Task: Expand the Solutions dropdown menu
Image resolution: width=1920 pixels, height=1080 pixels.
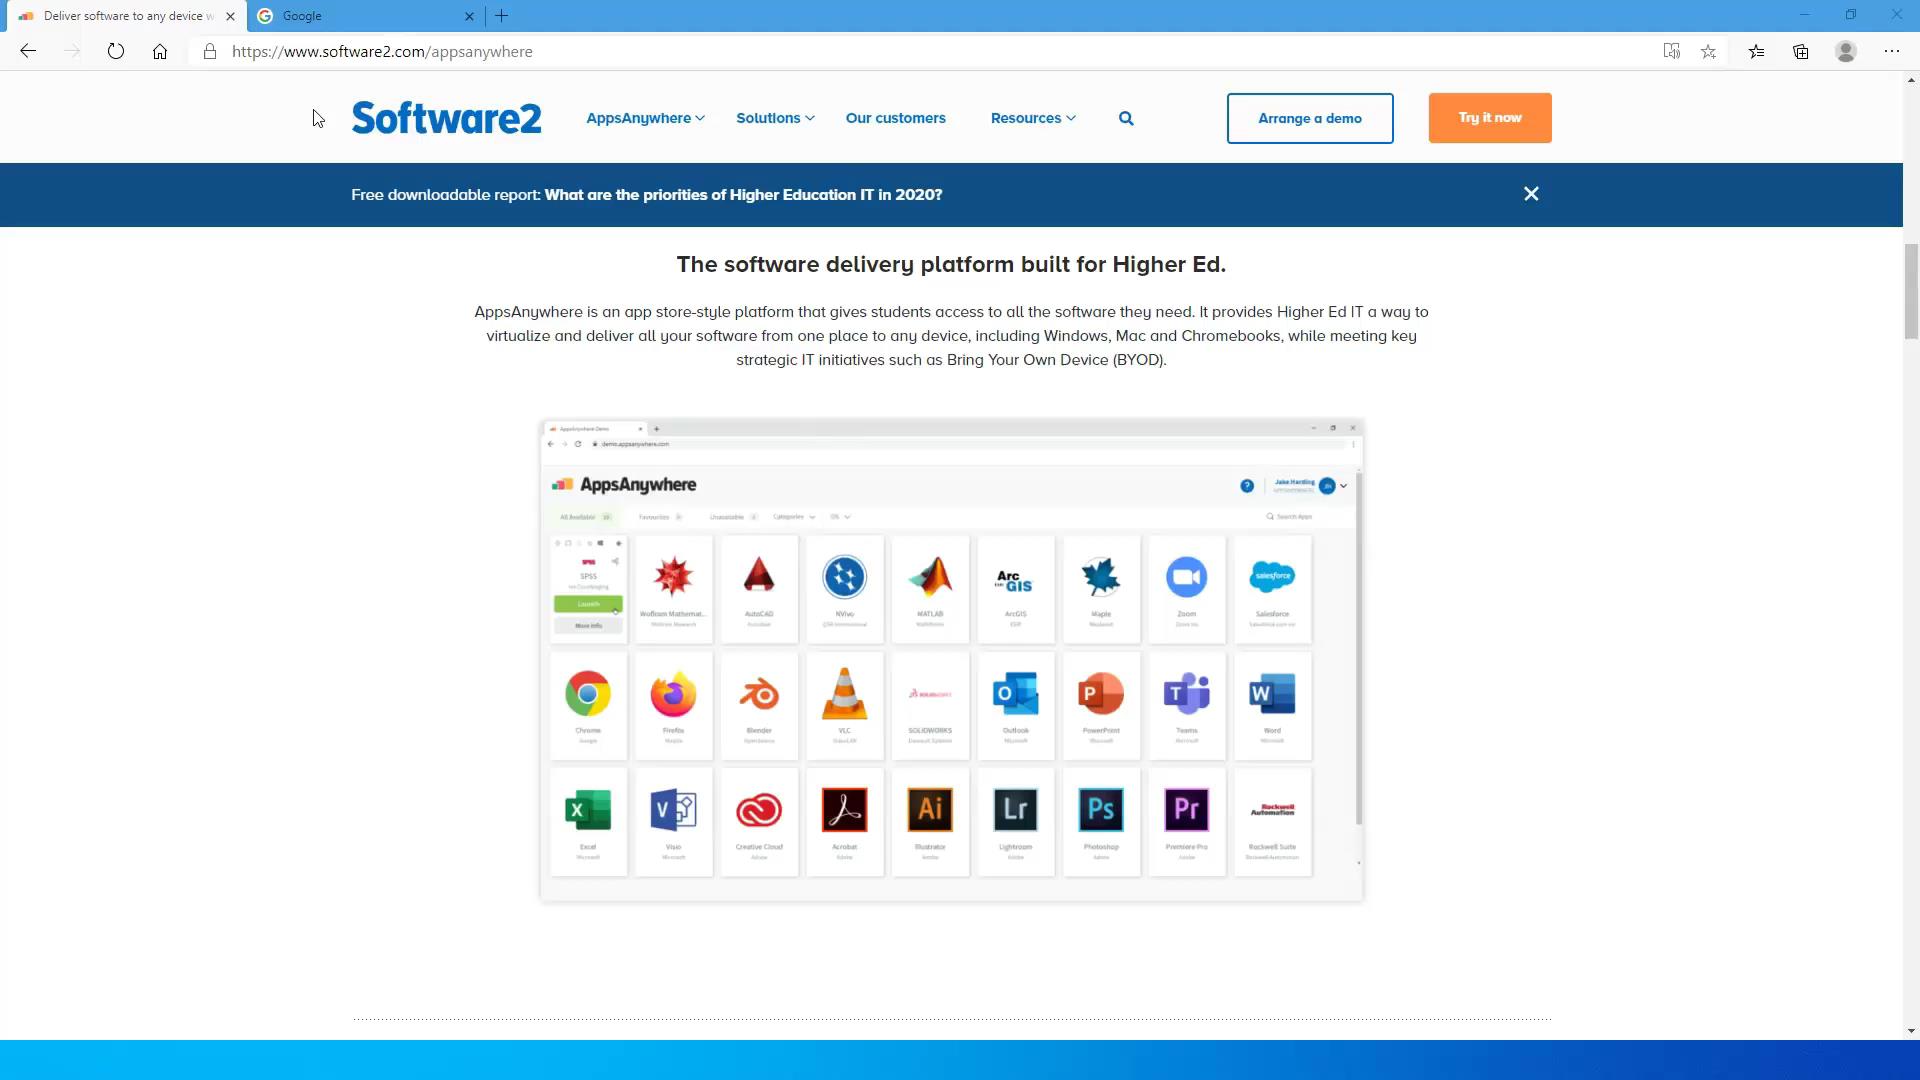Action: point(775,118)
